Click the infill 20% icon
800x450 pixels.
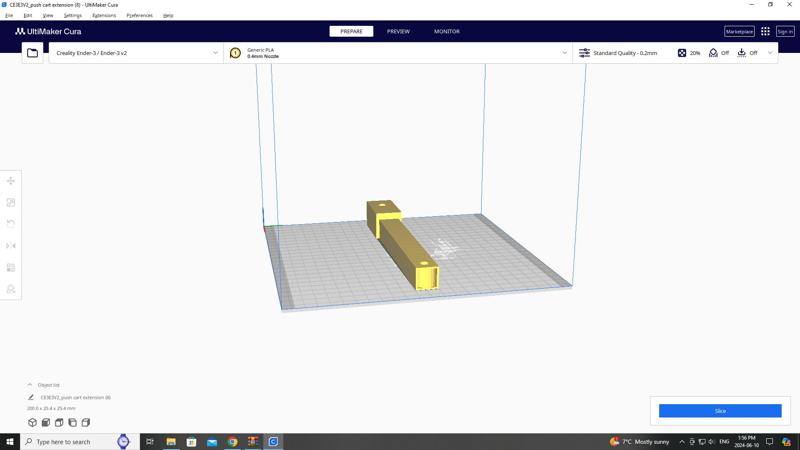click(x=682, y=53)
